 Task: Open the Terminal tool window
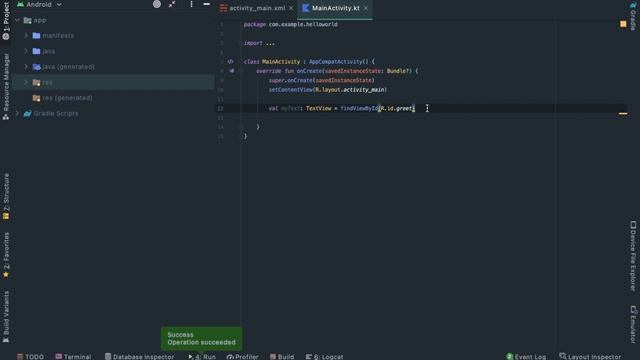click(x=73, y=356)
